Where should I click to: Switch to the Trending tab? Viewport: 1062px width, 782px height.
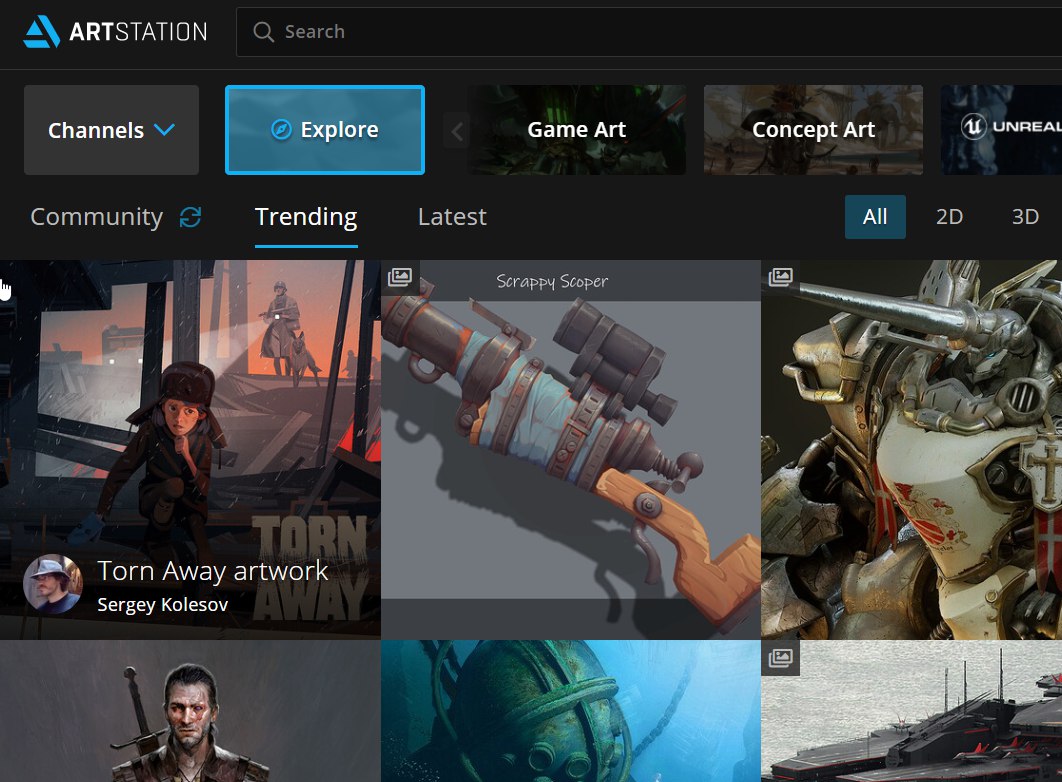306,217
